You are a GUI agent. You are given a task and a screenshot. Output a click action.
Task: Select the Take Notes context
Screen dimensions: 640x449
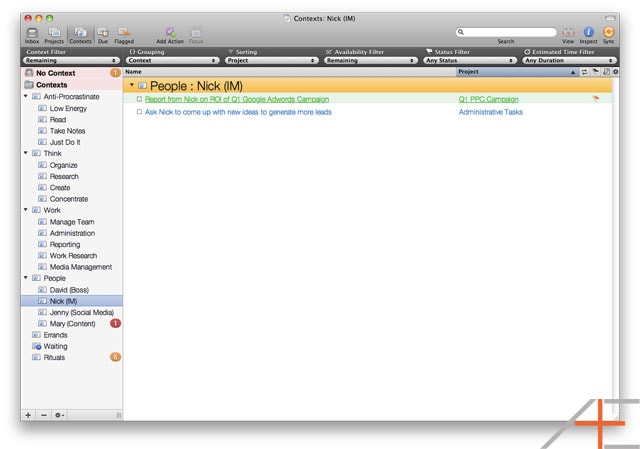coord(67,131)
